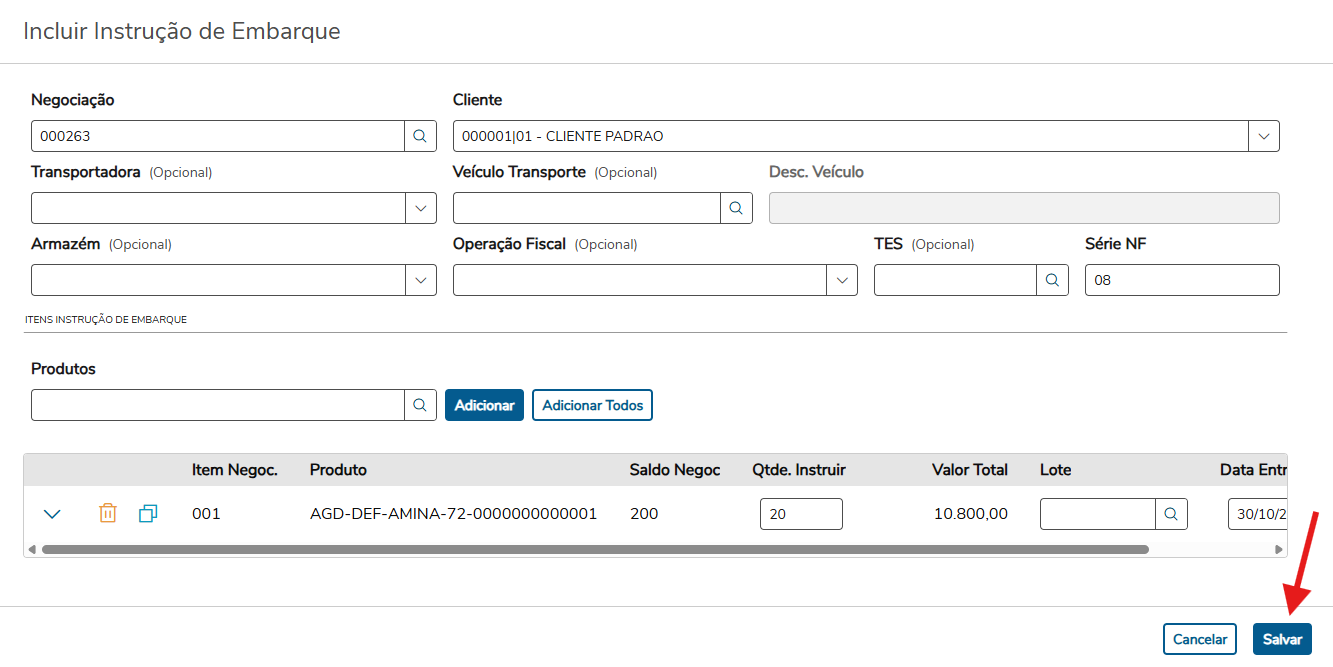Image resolution: width=1333 pixels, height=667 pixels.
Task: Delete item 001 with trash icon
Action: point(108,514)
